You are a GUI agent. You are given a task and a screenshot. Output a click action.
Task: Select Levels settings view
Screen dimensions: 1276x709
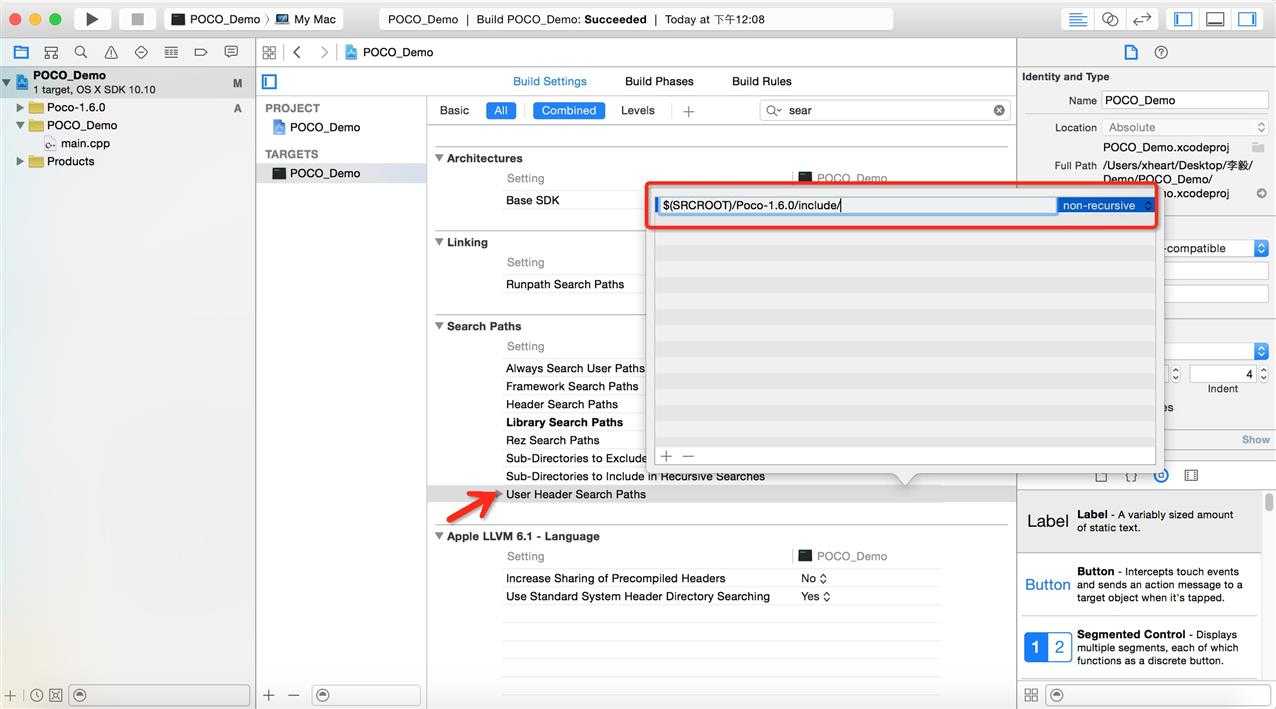click(x=638, y=110)
